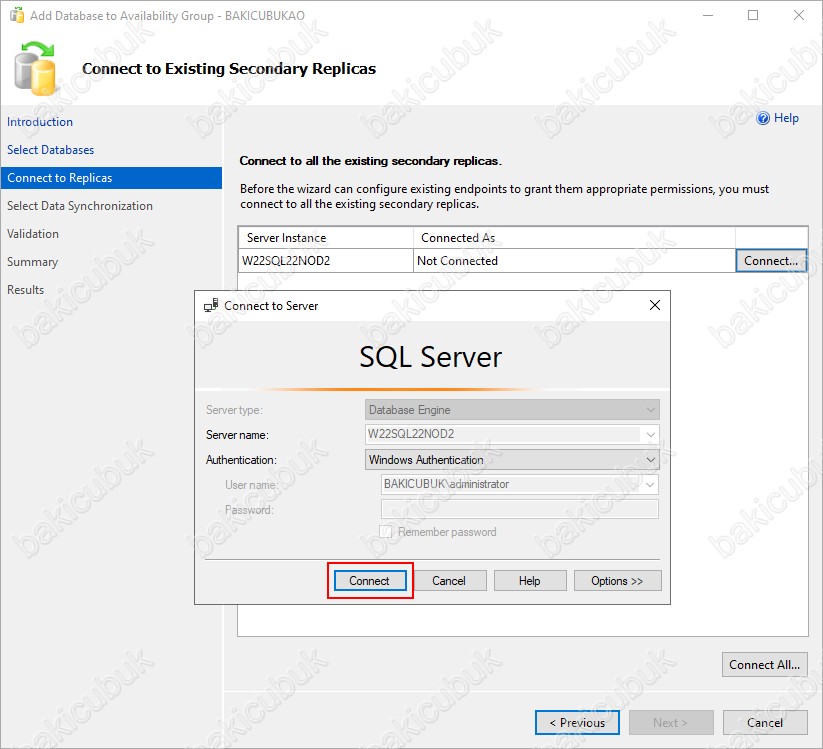Expand the Server name combo box arrow
The width and height of the screenshot is (823, 749).
pyautogui.click(x=650, y=434)
